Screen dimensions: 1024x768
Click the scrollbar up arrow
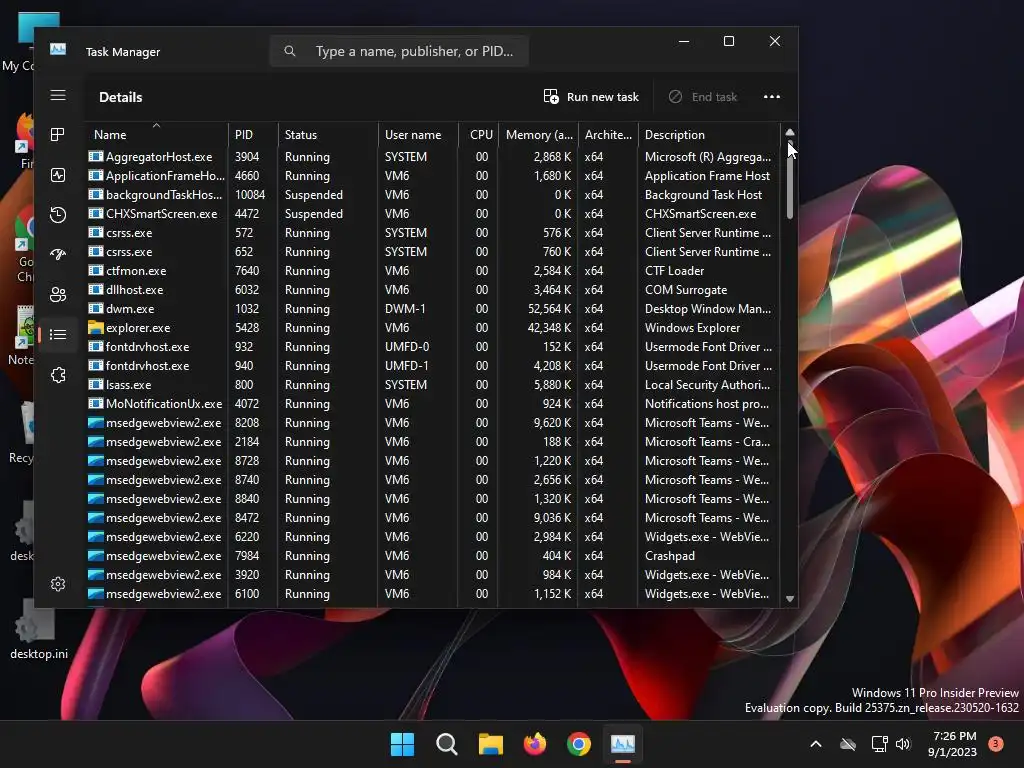tap(790, 132)
